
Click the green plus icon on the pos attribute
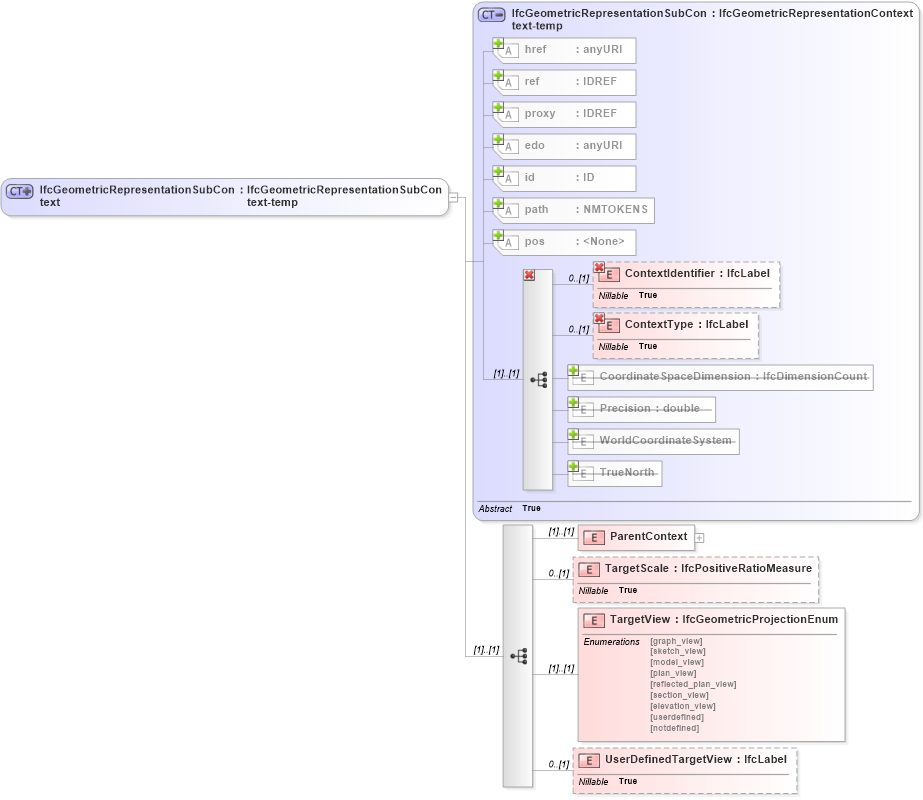coord(496,237)
